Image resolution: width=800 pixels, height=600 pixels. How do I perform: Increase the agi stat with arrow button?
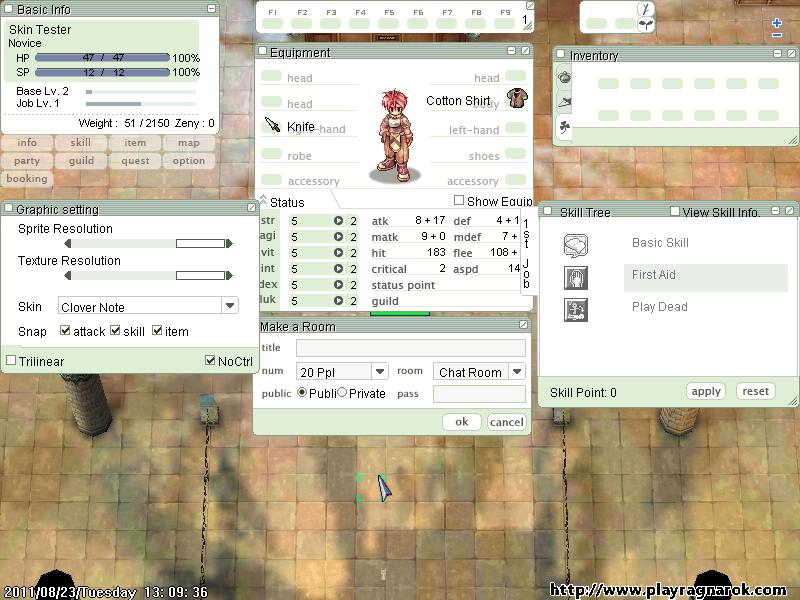coord(338,237)
